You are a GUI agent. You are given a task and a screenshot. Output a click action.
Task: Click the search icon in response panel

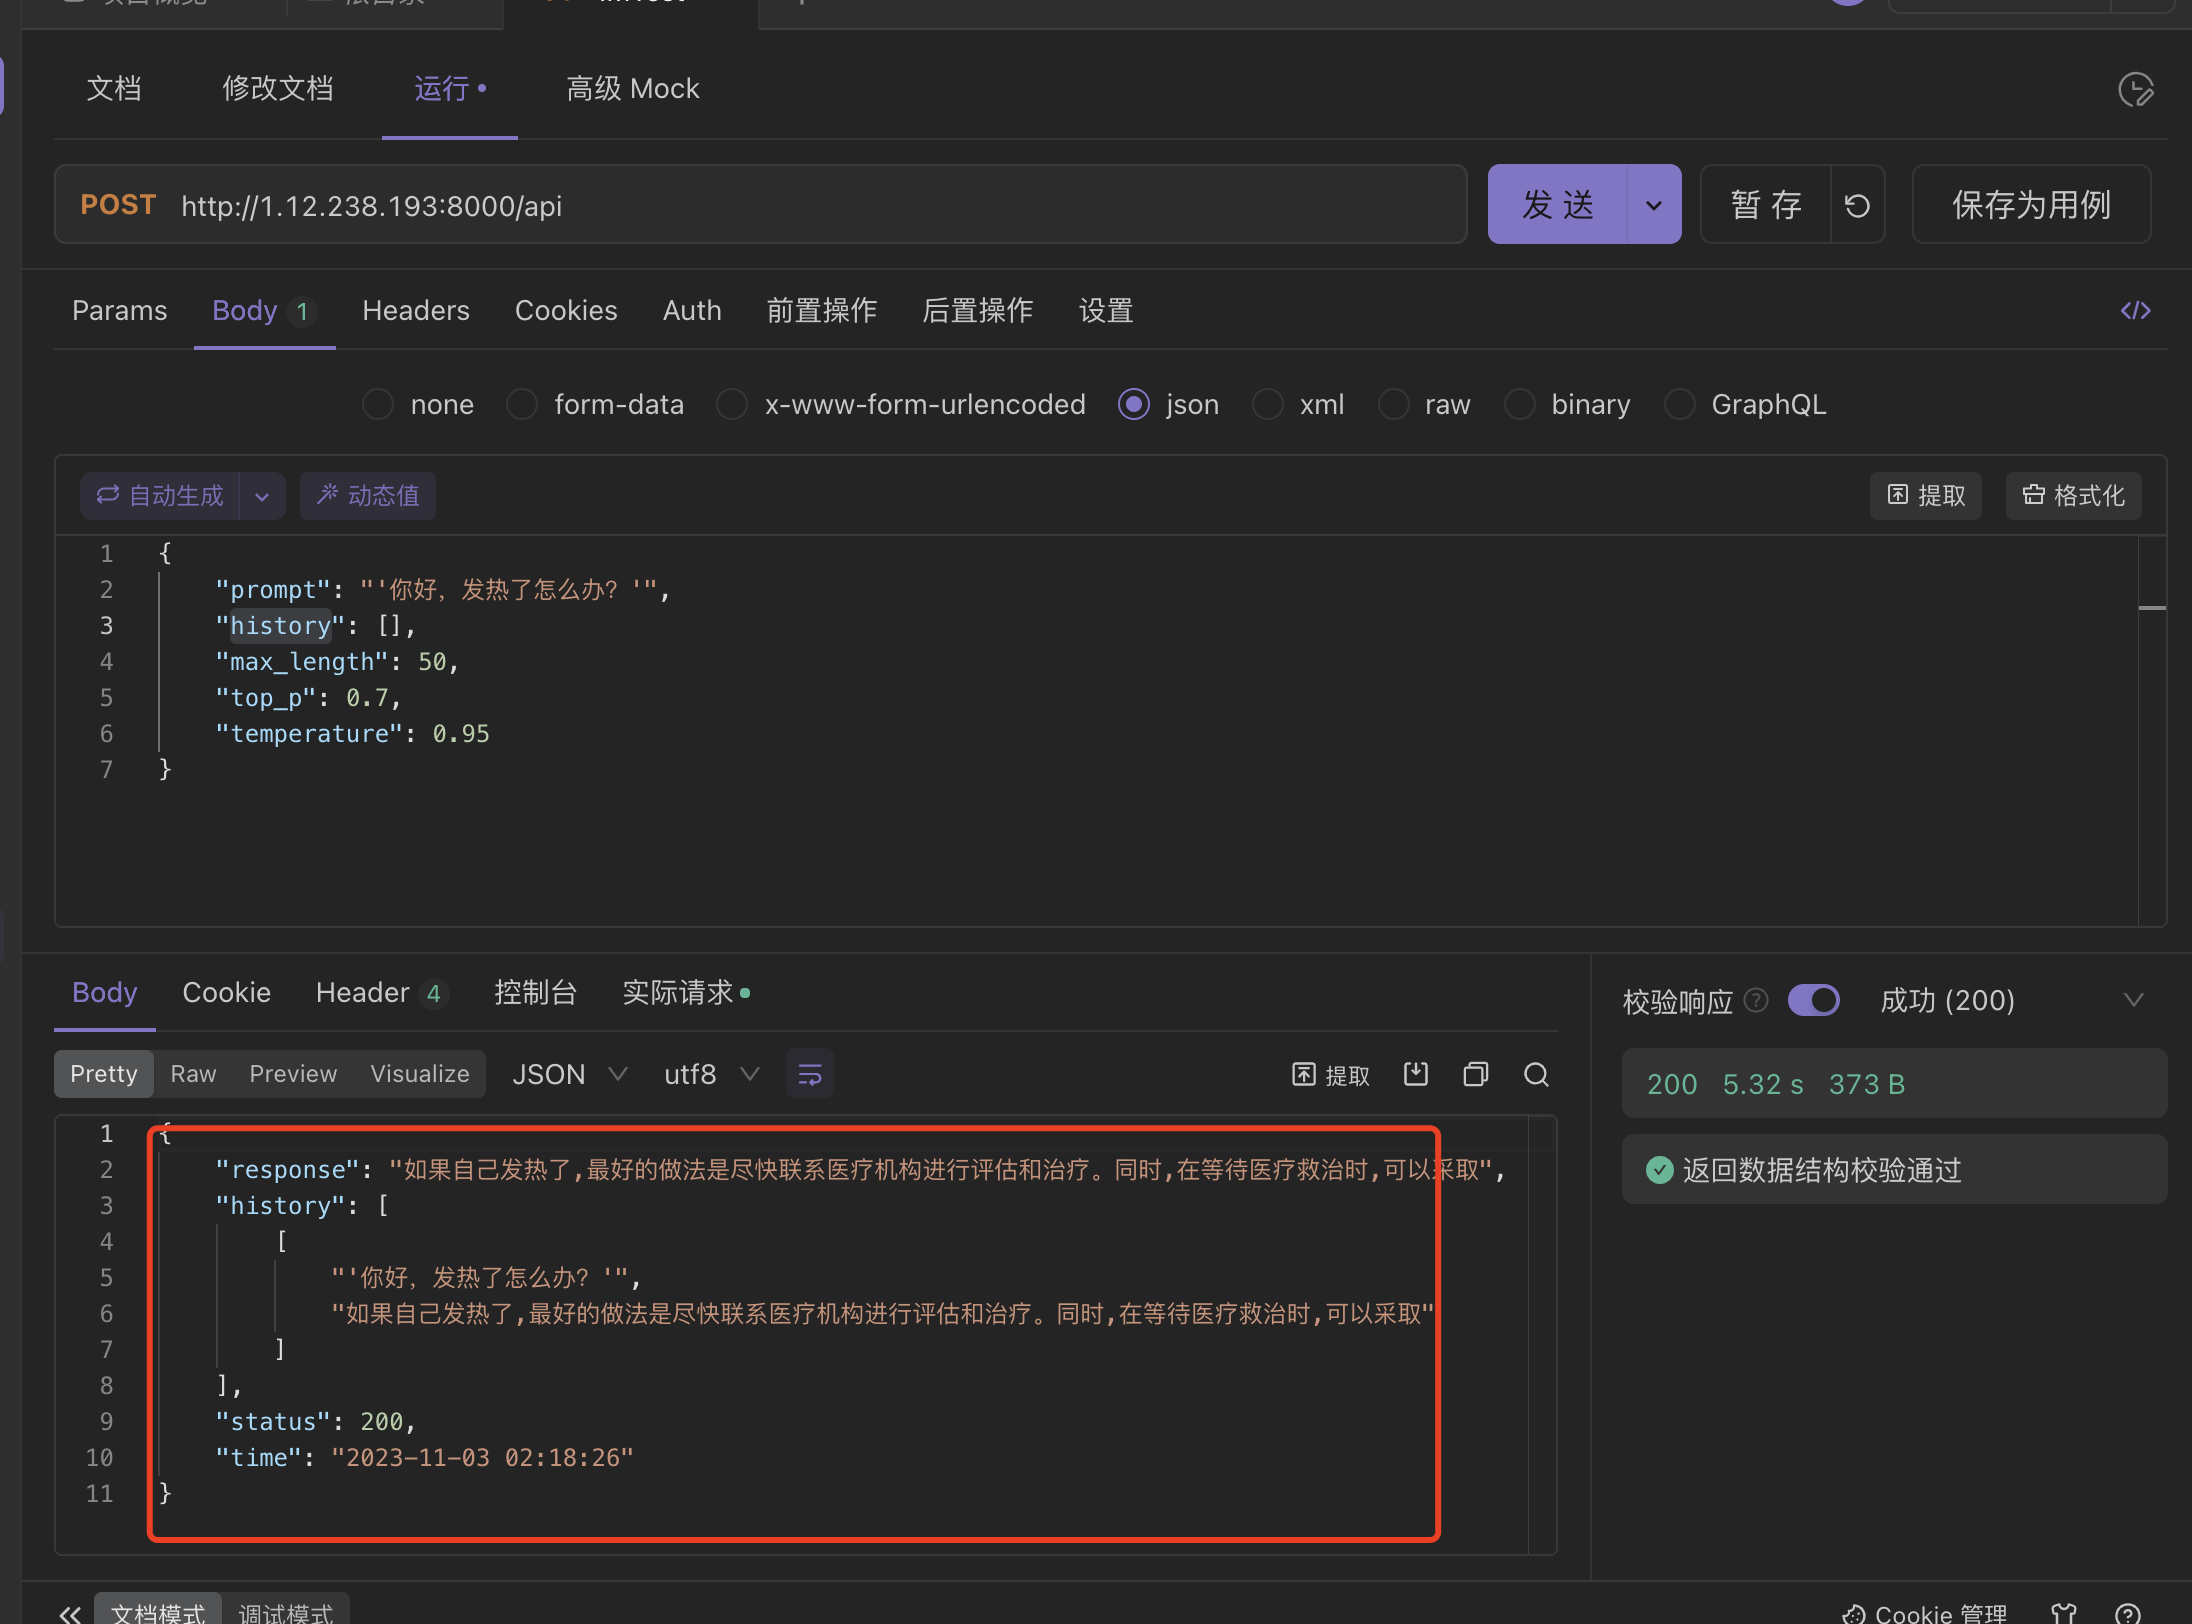pos(1536,1074)
